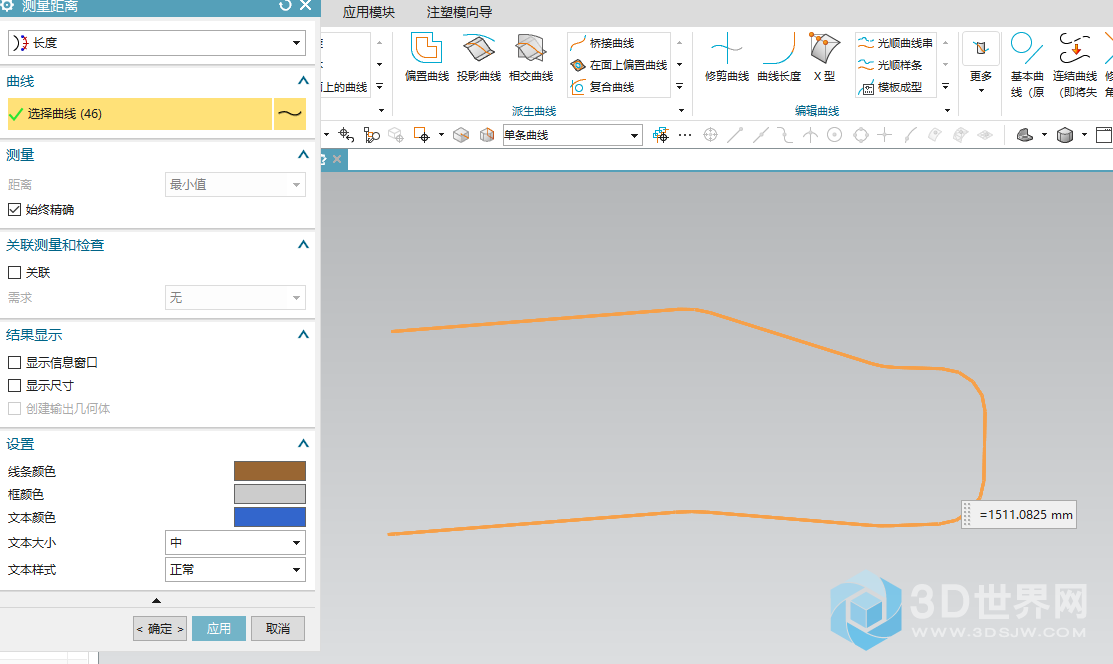Click the selection point undo snap icon
The height and width of the screenshot is (664, 1113).
click(x=346, y=134)
